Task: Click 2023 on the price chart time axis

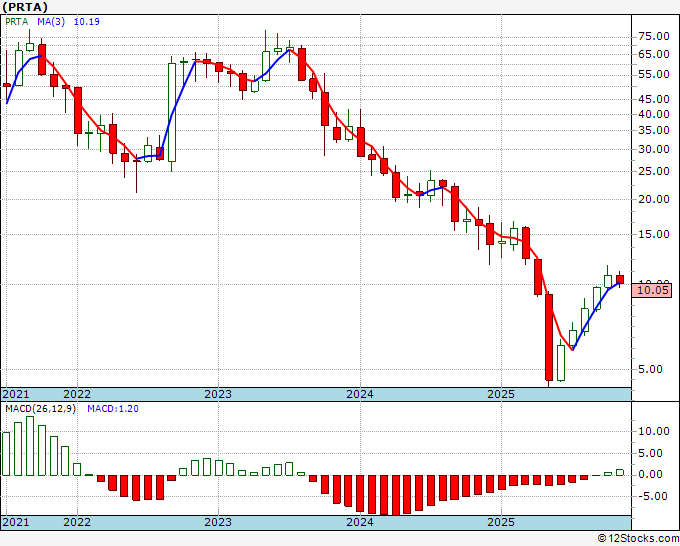Action: point(218,394)
